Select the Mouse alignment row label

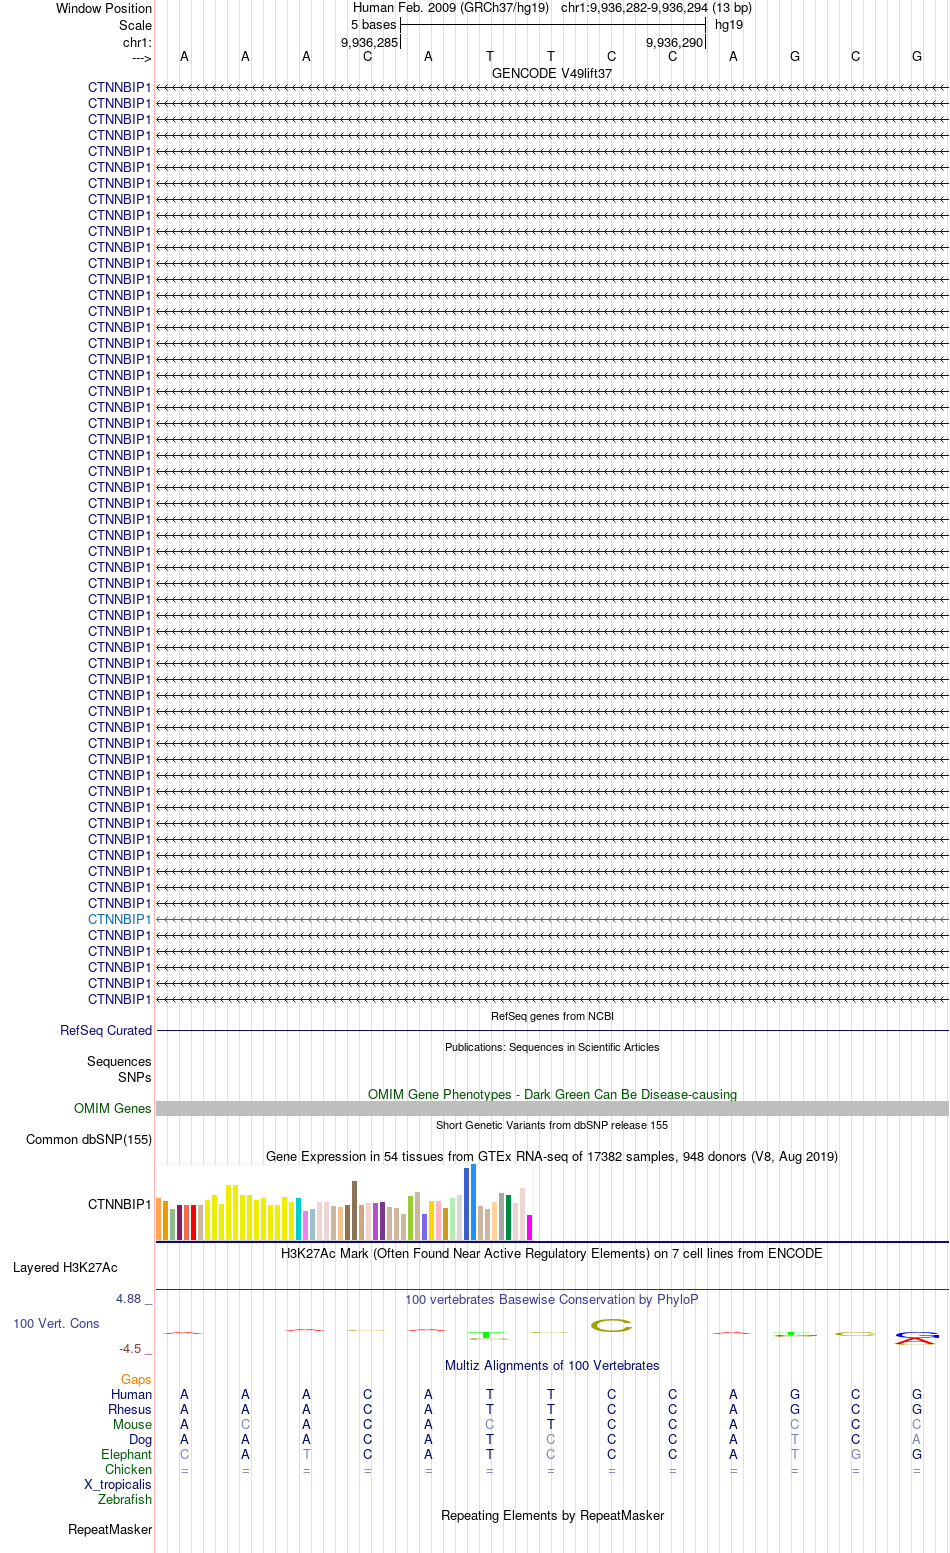click(x=133, y=1424)
